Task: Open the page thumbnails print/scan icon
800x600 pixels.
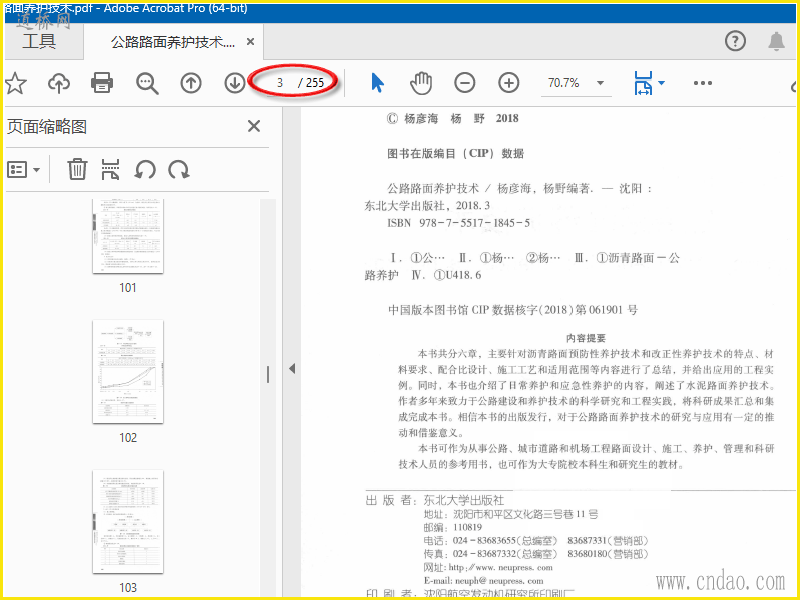Action: tap(110, 169)
